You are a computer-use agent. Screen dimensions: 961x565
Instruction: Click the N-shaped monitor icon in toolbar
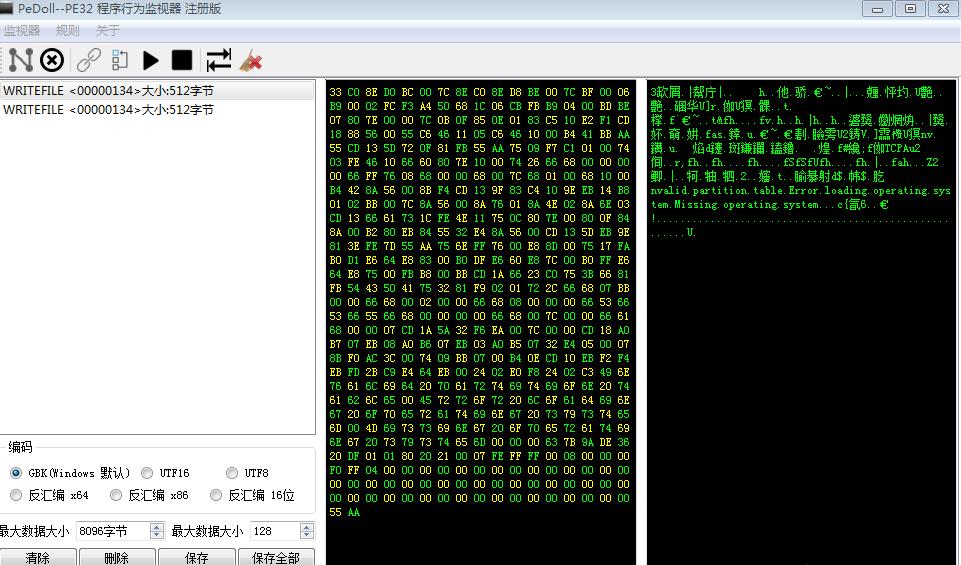click(21, 60)
